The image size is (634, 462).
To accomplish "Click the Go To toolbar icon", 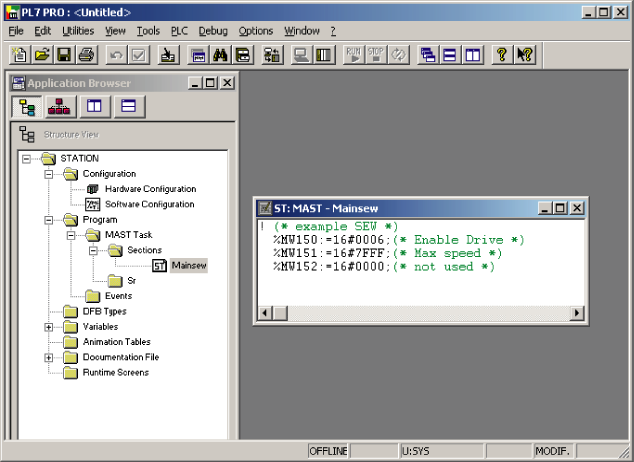I will click(x=168, y=55).
